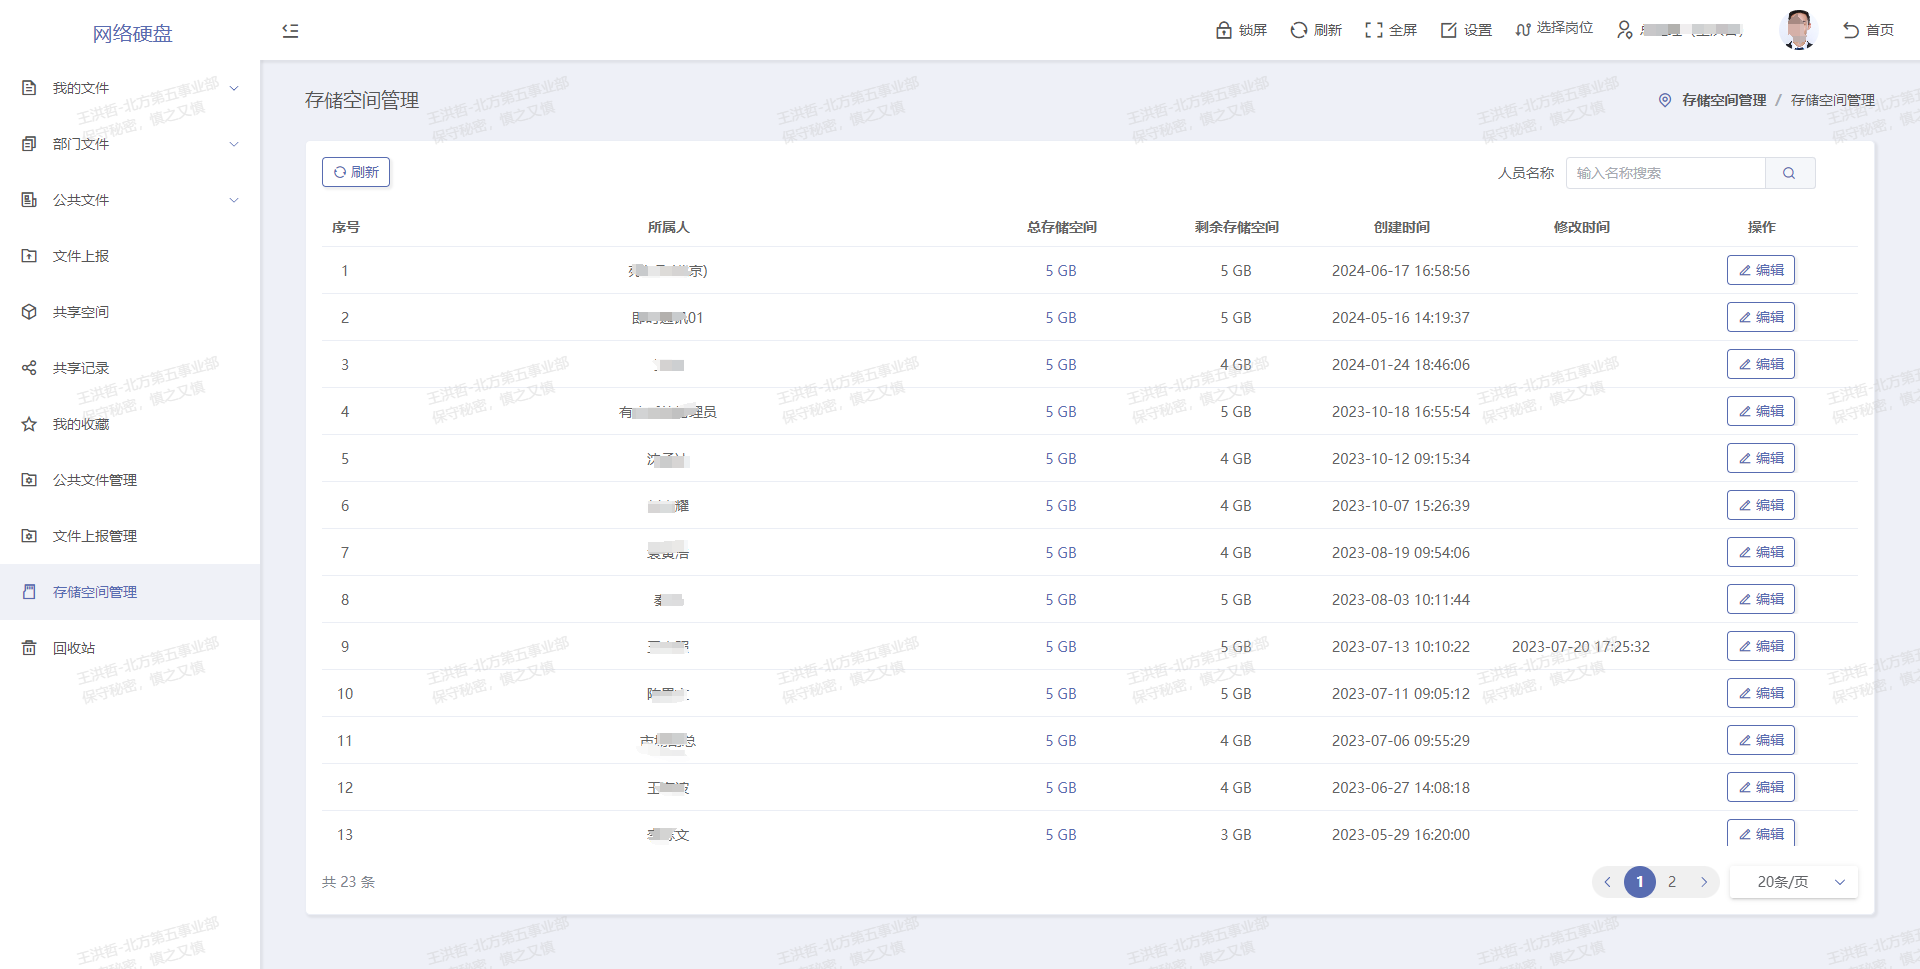
Task: Edit row 10 storage via 编辑
Action: [1760, 693]
